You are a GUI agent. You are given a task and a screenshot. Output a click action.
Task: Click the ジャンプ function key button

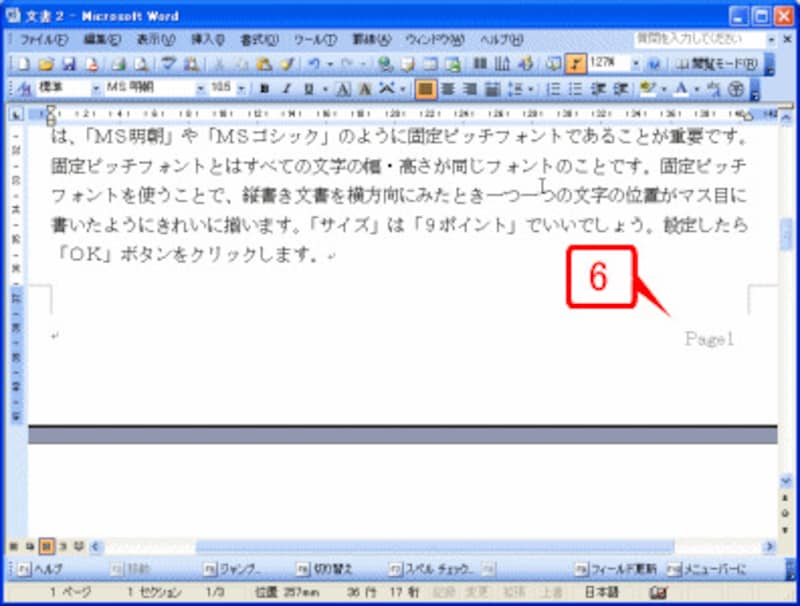coord(232,569)
